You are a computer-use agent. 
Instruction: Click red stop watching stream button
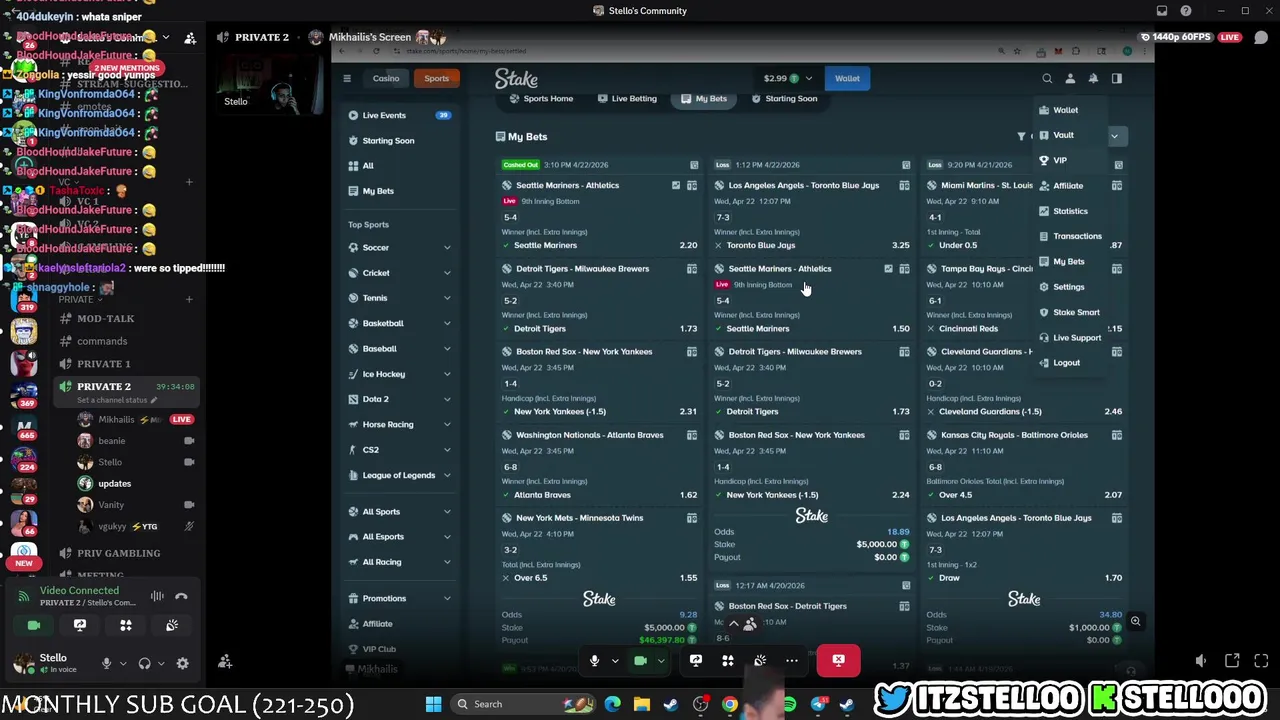coord(838,660)
